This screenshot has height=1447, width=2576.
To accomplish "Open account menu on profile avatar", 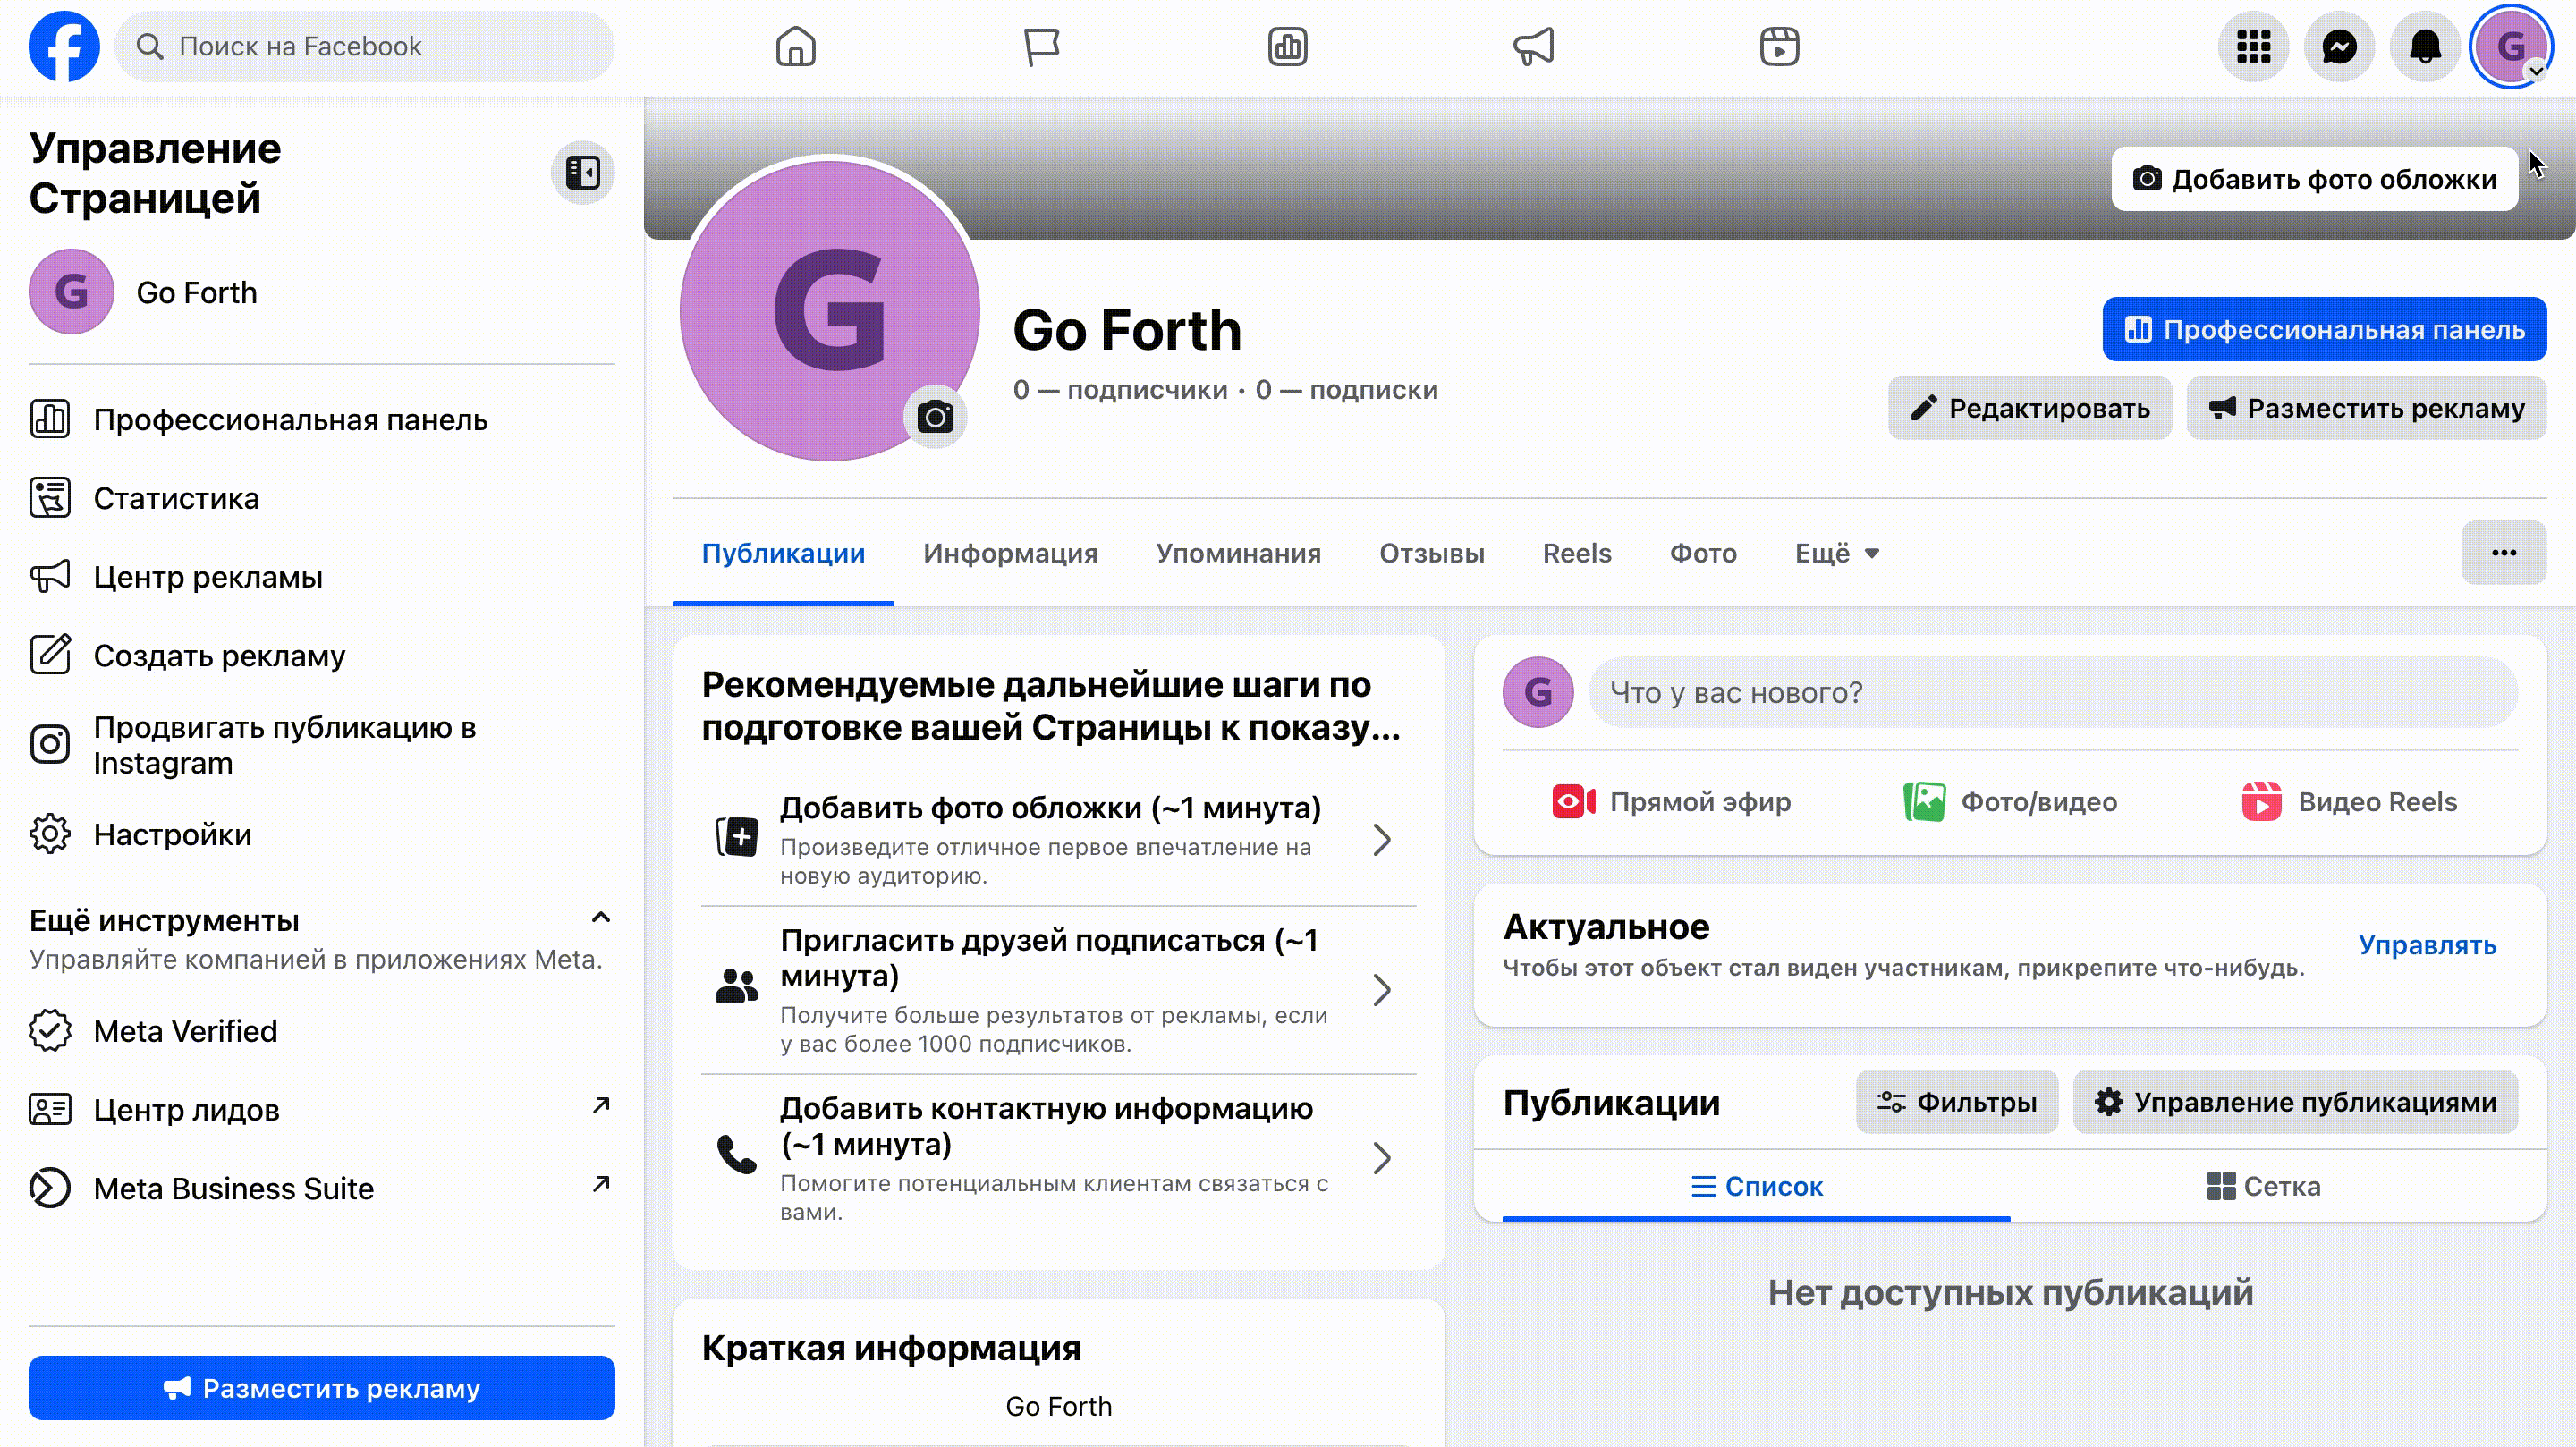I will click(2511, 47).
